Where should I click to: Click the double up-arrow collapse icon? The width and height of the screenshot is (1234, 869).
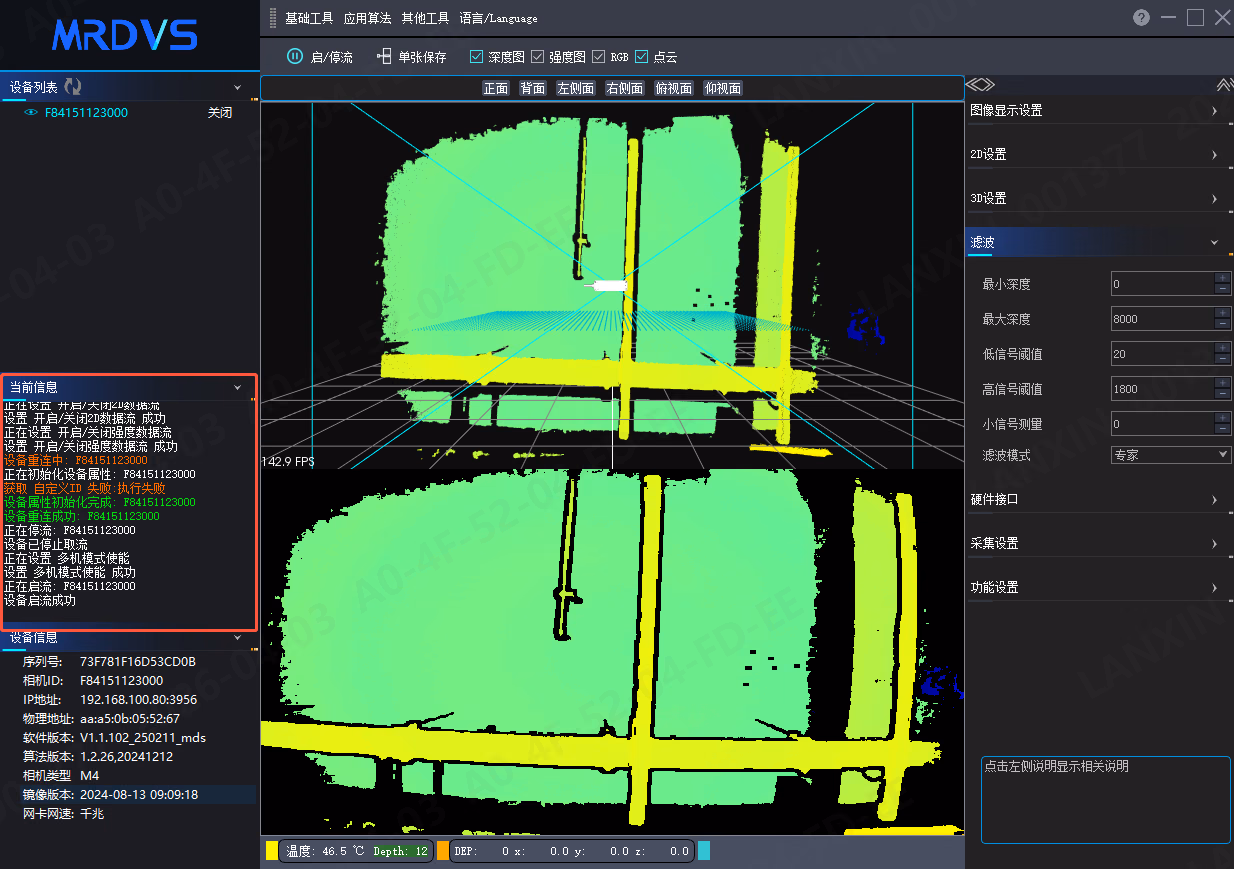(1224, 85)
